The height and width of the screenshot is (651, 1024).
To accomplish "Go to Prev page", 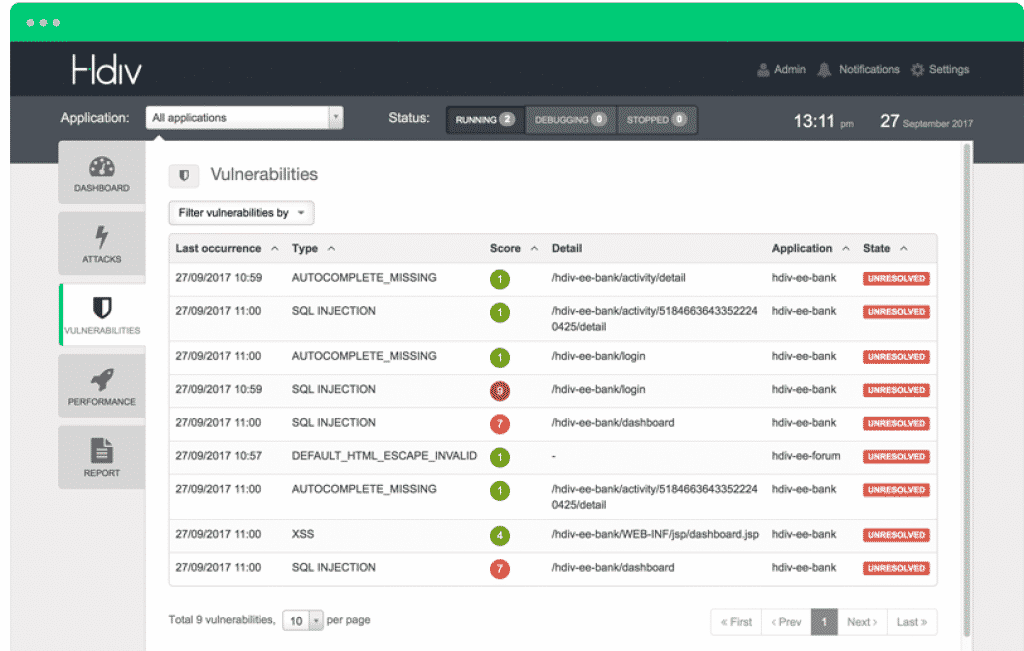I will pyautogui.click(x=786, y=622).
